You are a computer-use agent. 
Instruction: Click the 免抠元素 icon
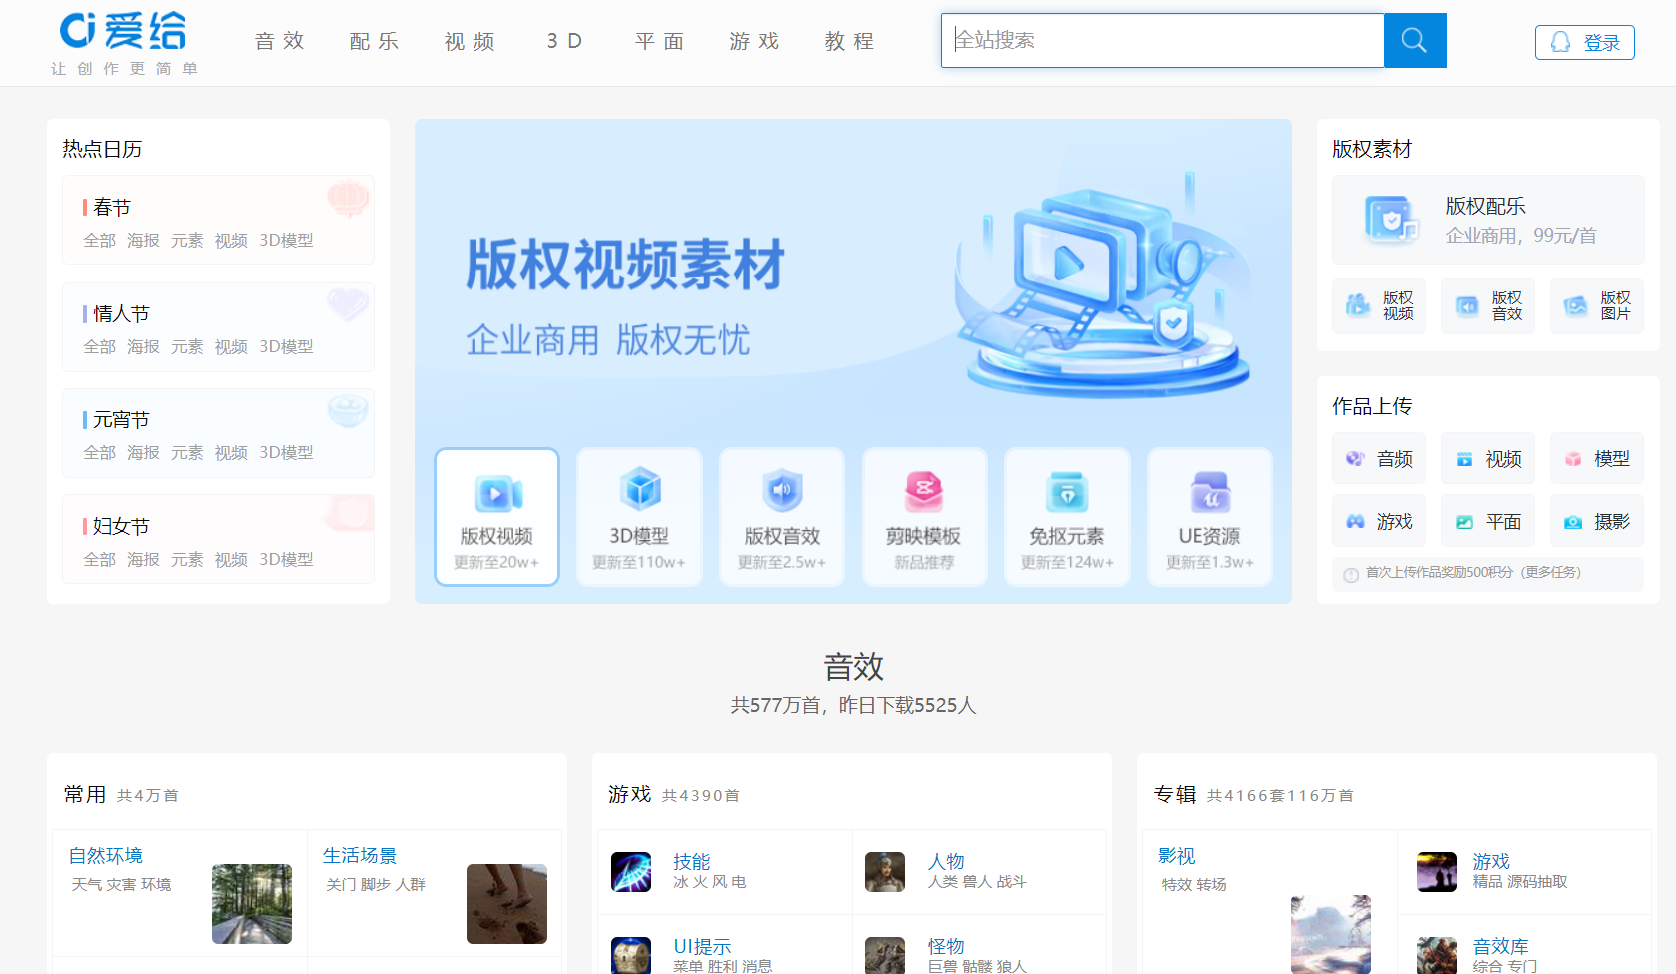1067,491
